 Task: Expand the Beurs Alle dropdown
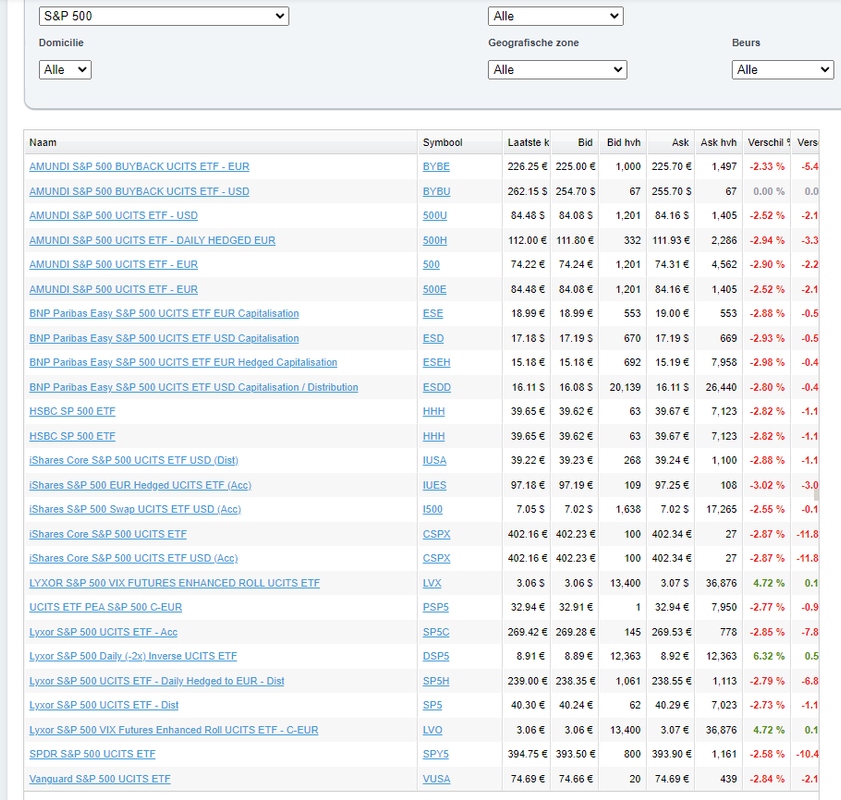click(x=783, y=70)
